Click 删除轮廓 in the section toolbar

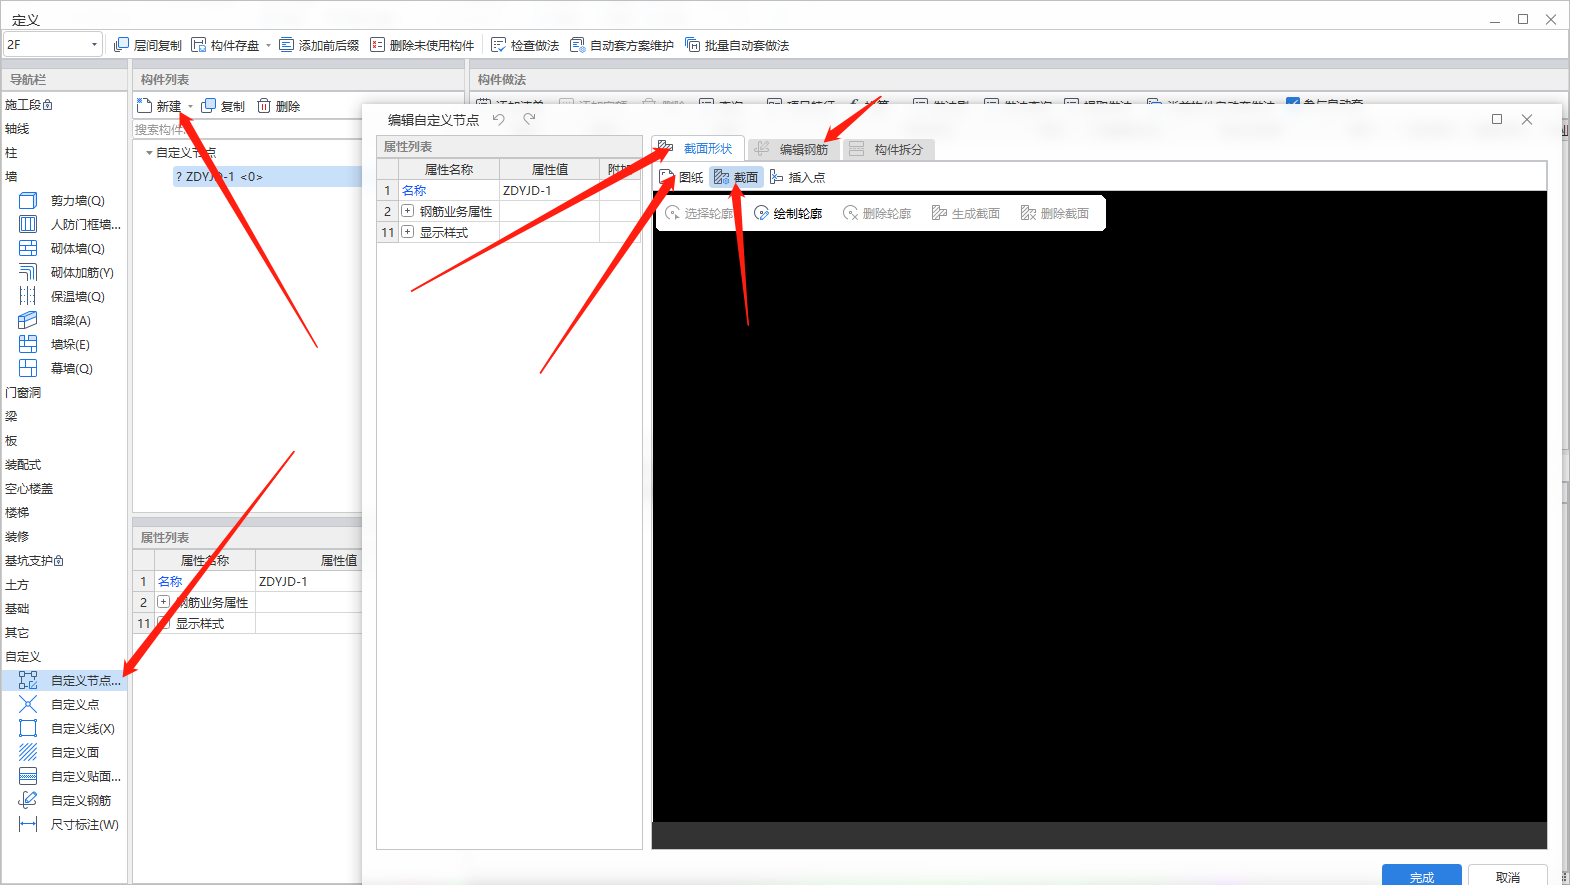pyautogui.click(x=877, y=213)
